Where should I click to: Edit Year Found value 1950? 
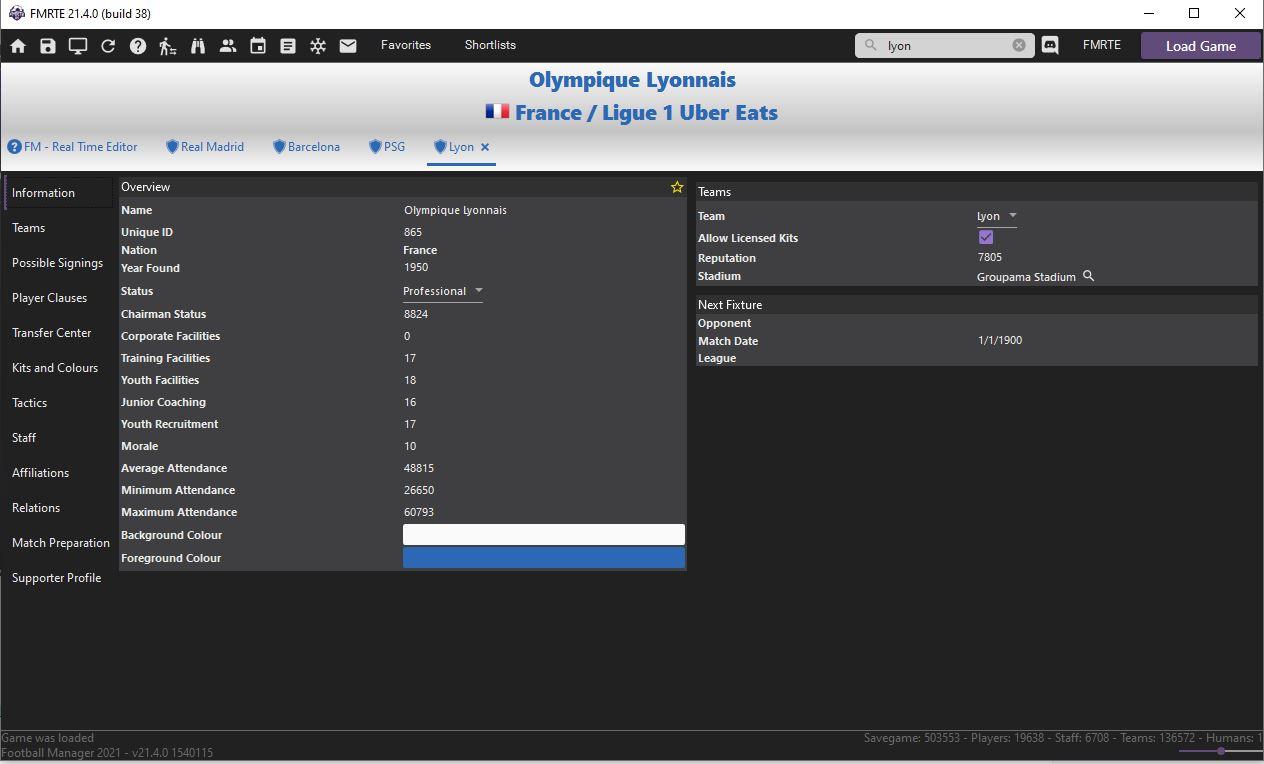(x=416, y=268)
